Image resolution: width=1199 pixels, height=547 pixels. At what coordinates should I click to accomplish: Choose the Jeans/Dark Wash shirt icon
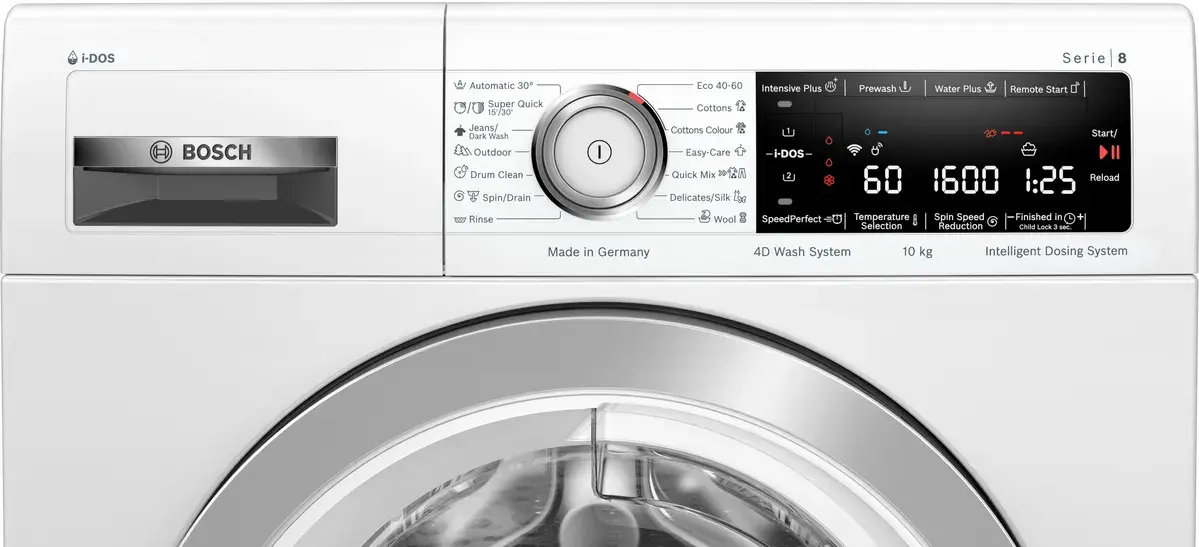click(x=460, y=131)
